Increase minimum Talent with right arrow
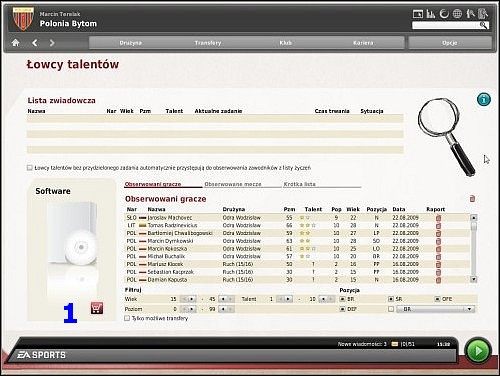The image size is (500, 376). coord(289,299)
